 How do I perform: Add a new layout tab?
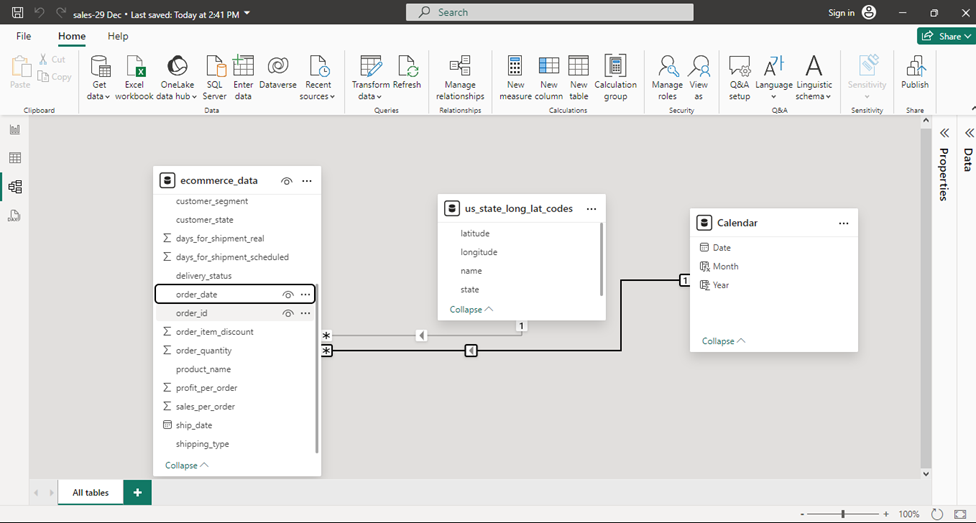(138, 492)
